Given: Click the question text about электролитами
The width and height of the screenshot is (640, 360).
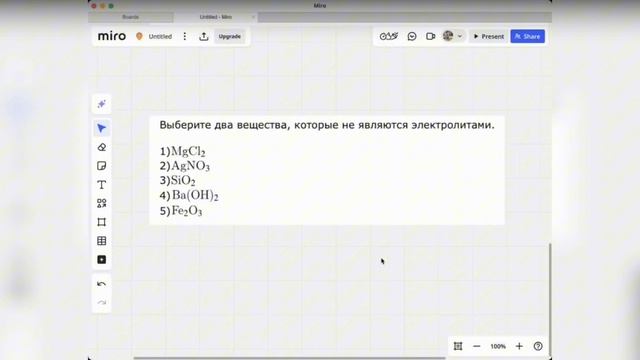Looking at the screenshot, I should (327, 125).
